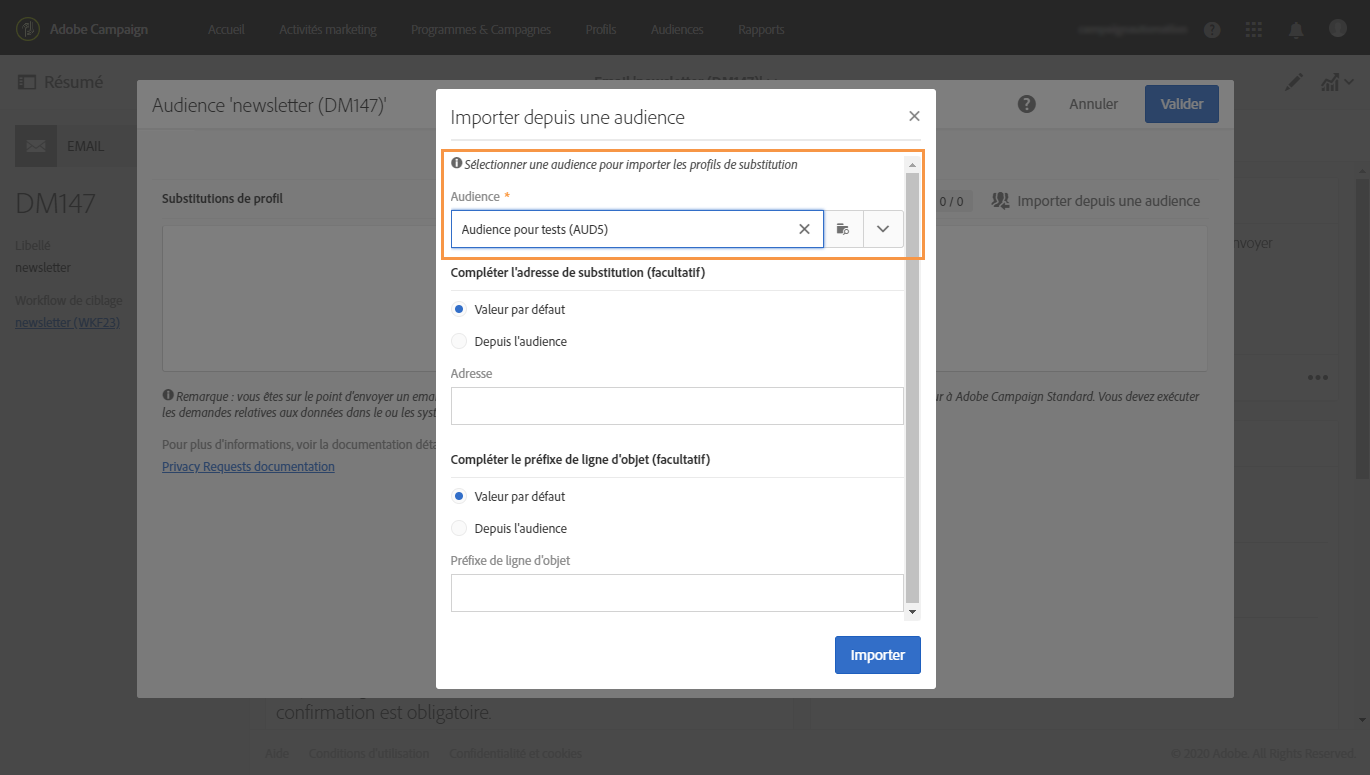This screenshot has width=1370, height=775.
Task: Click the user profile avatar
Action: coord(1339,30)
